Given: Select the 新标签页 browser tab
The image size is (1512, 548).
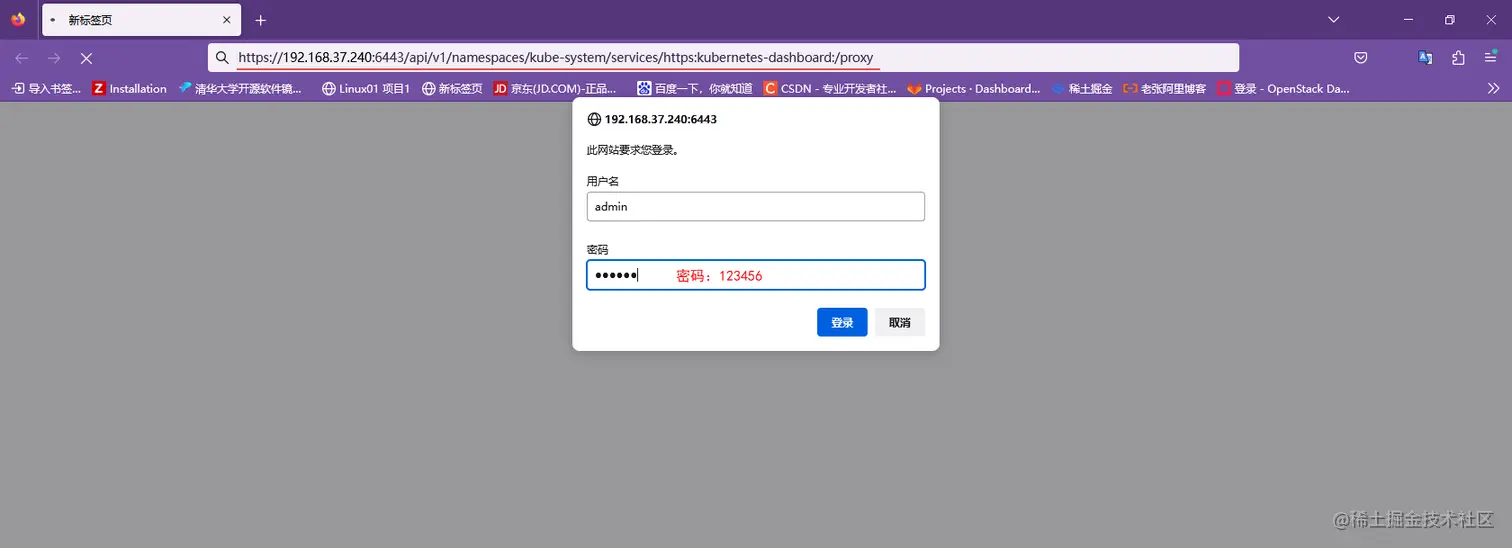Looking at the screenshot, I should (141, 20).
